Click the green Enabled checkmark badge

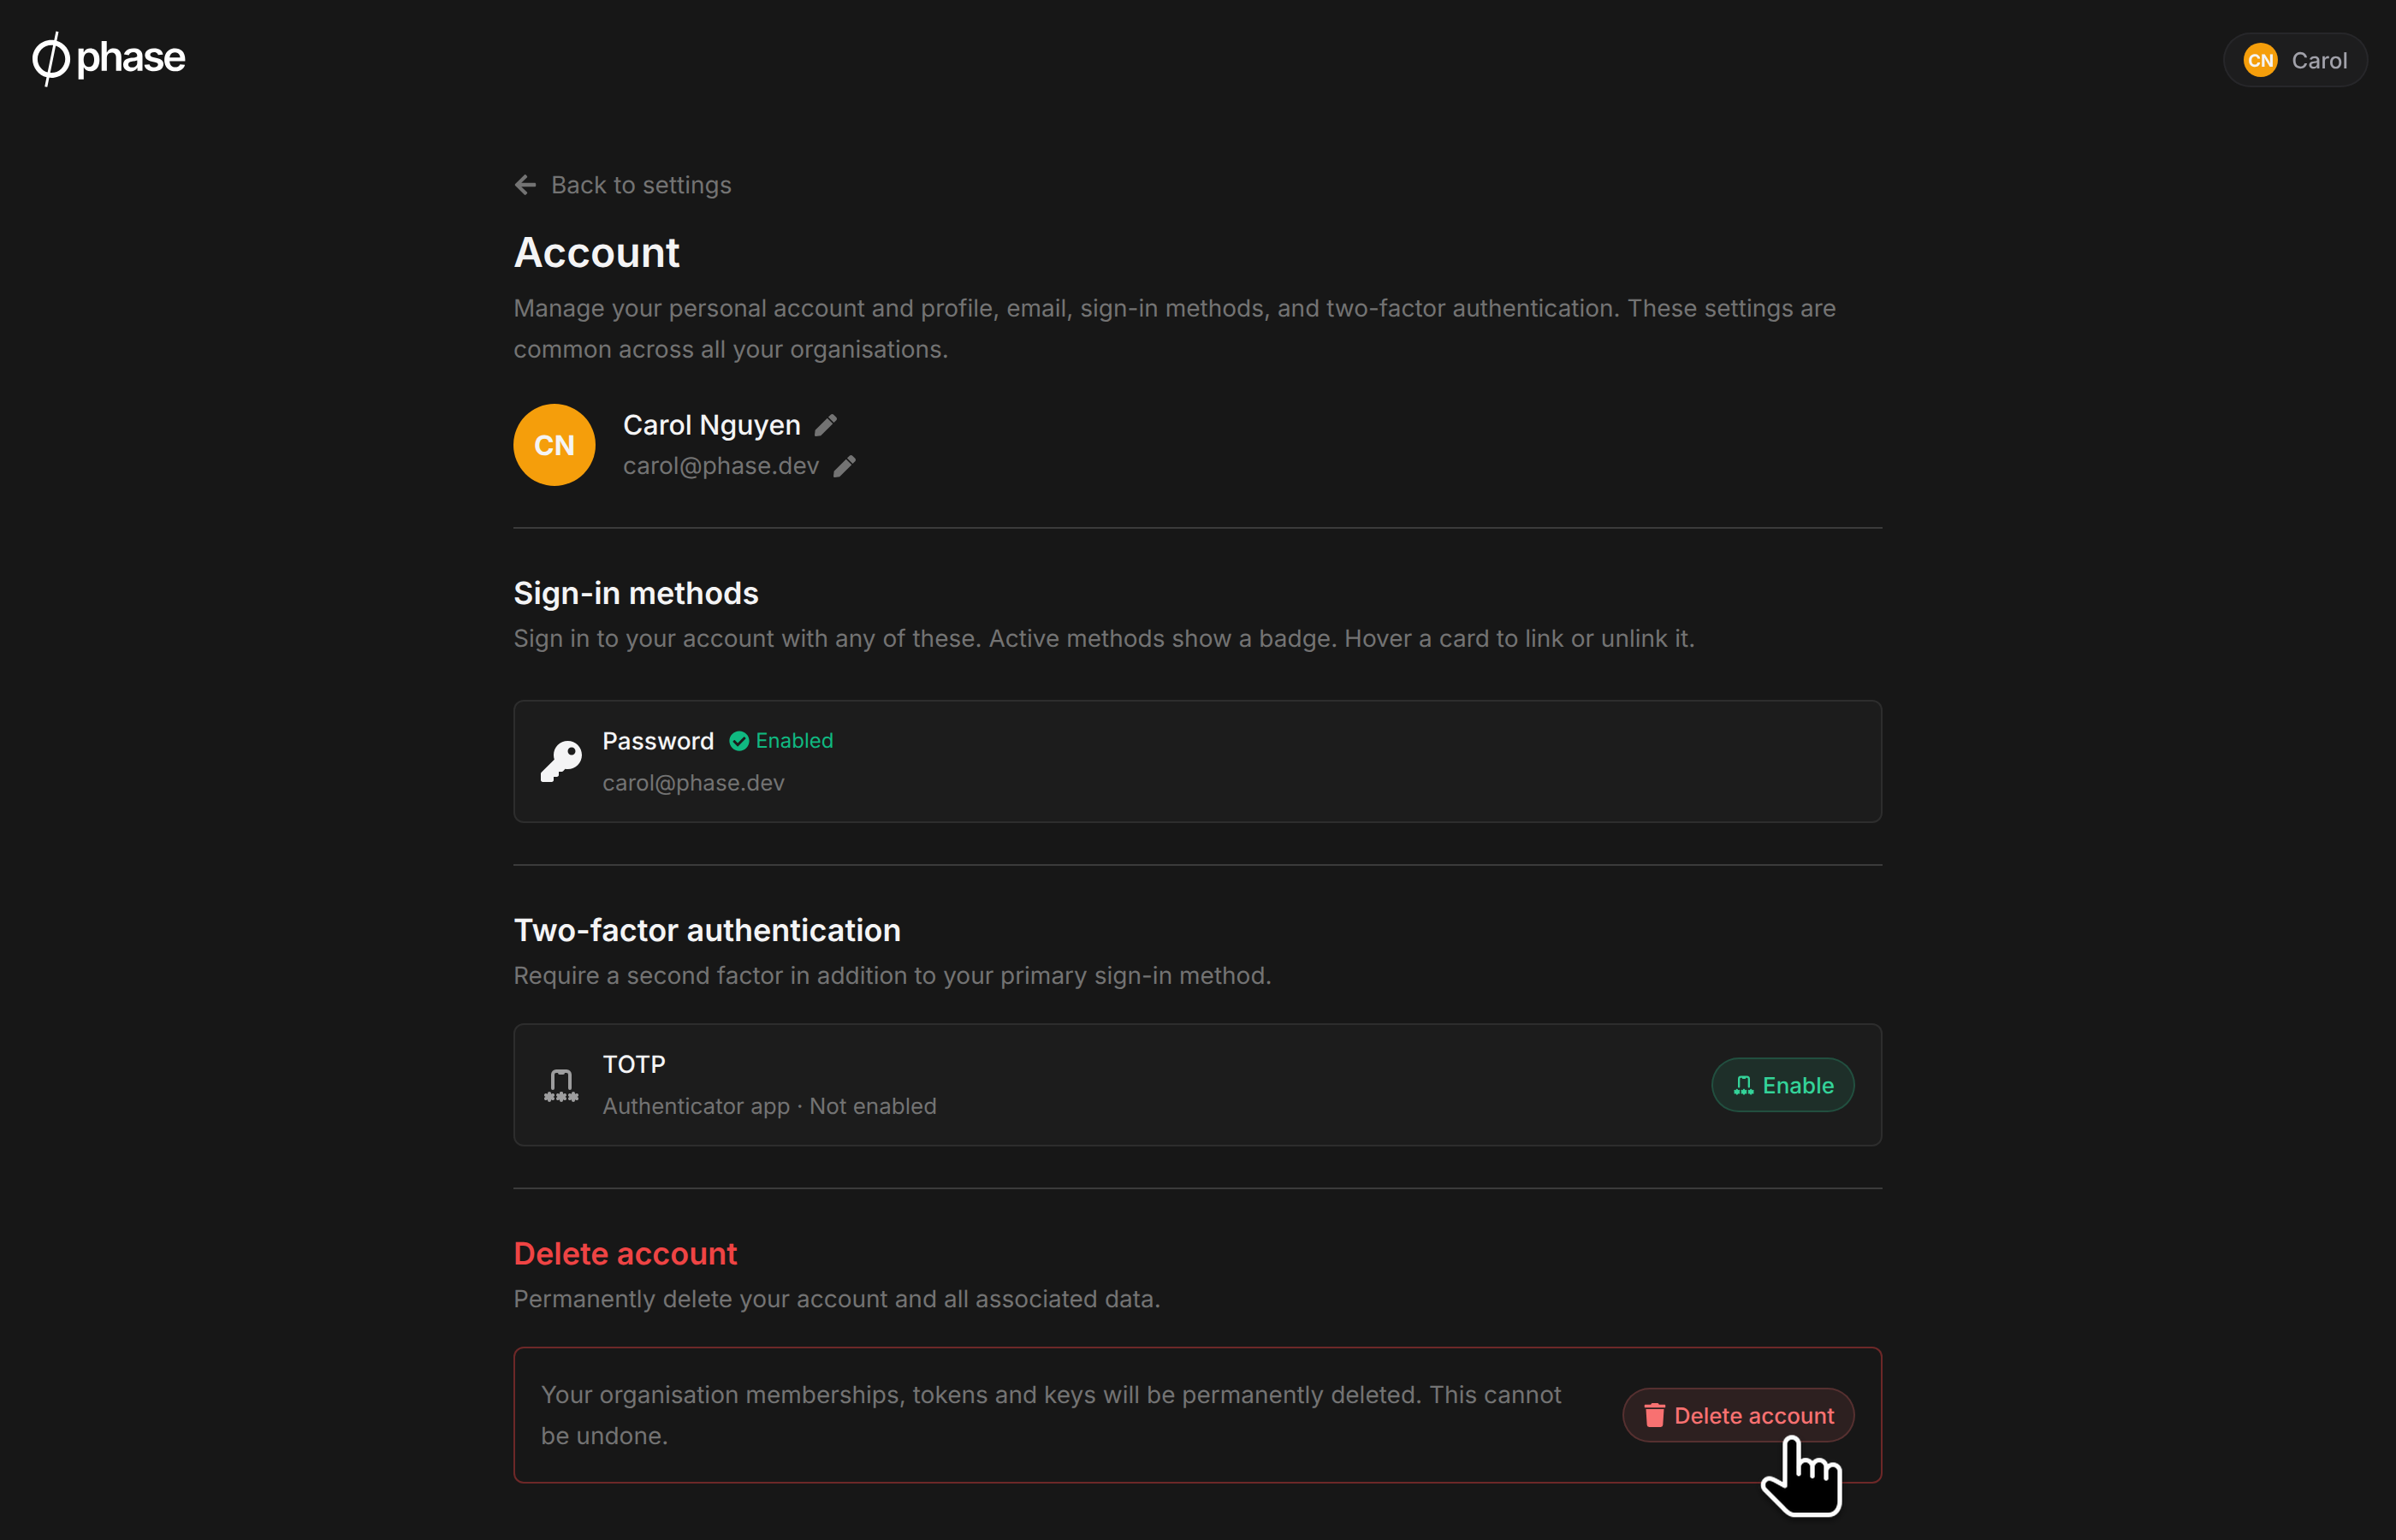[x=781, y=741]
